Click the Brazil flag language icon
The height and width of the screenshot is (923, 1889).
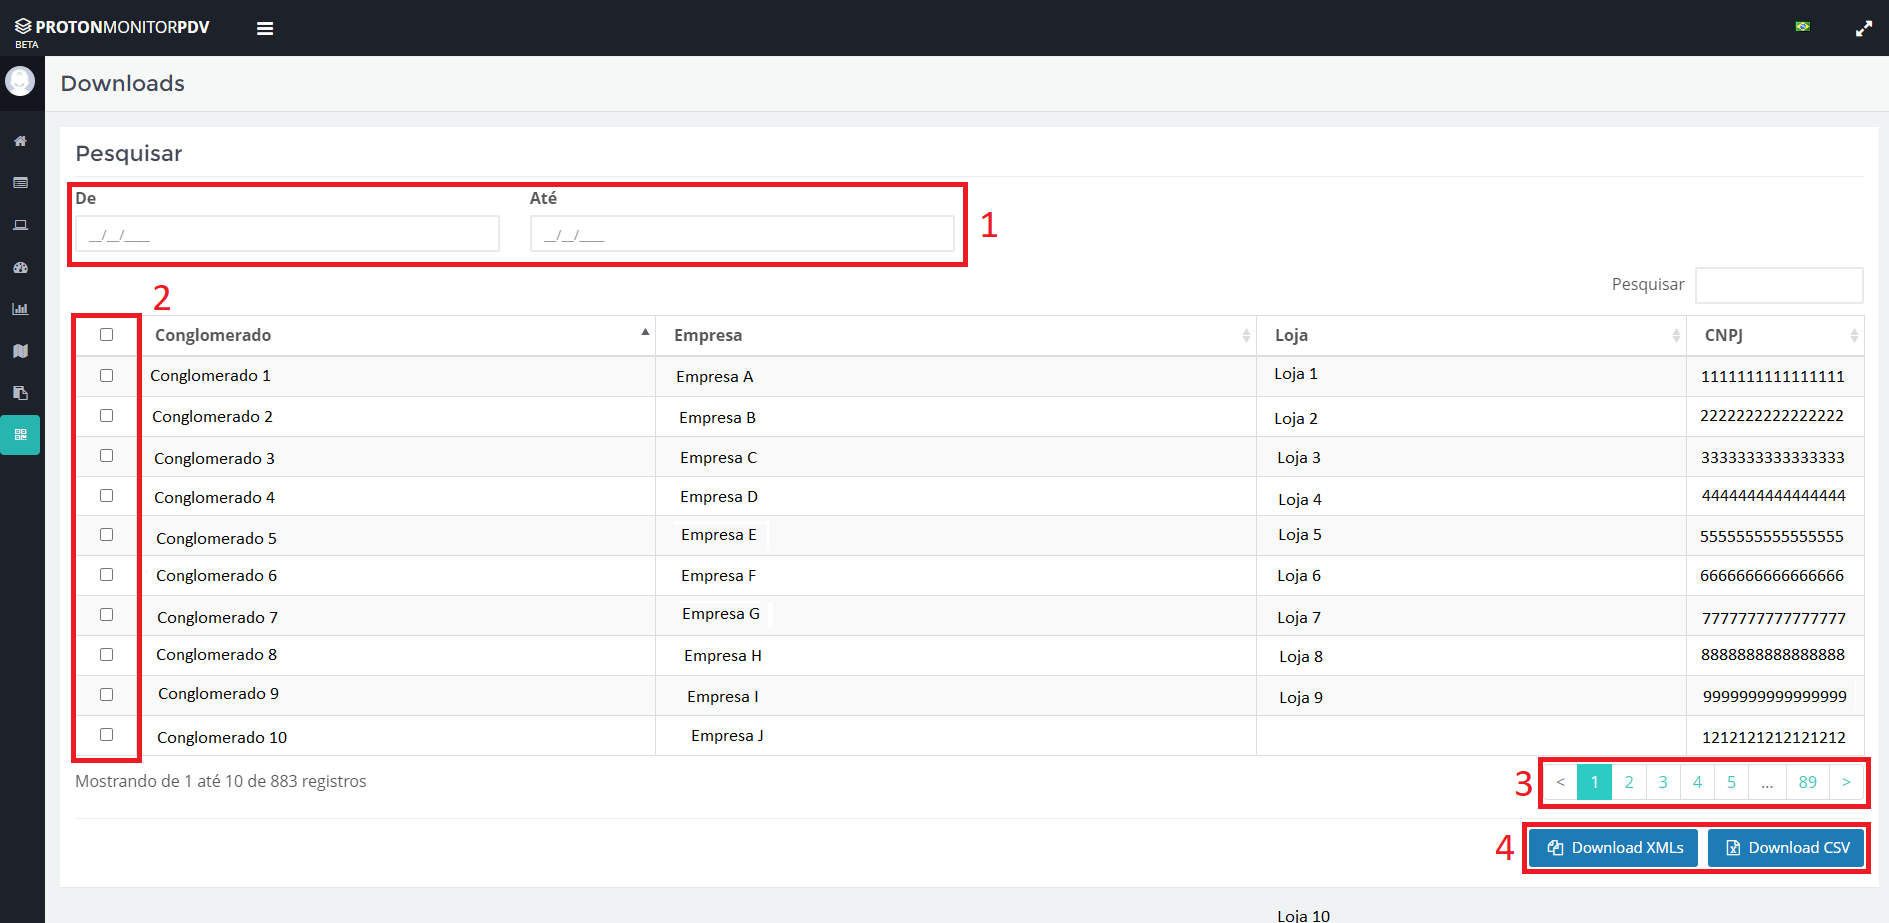1802,27
